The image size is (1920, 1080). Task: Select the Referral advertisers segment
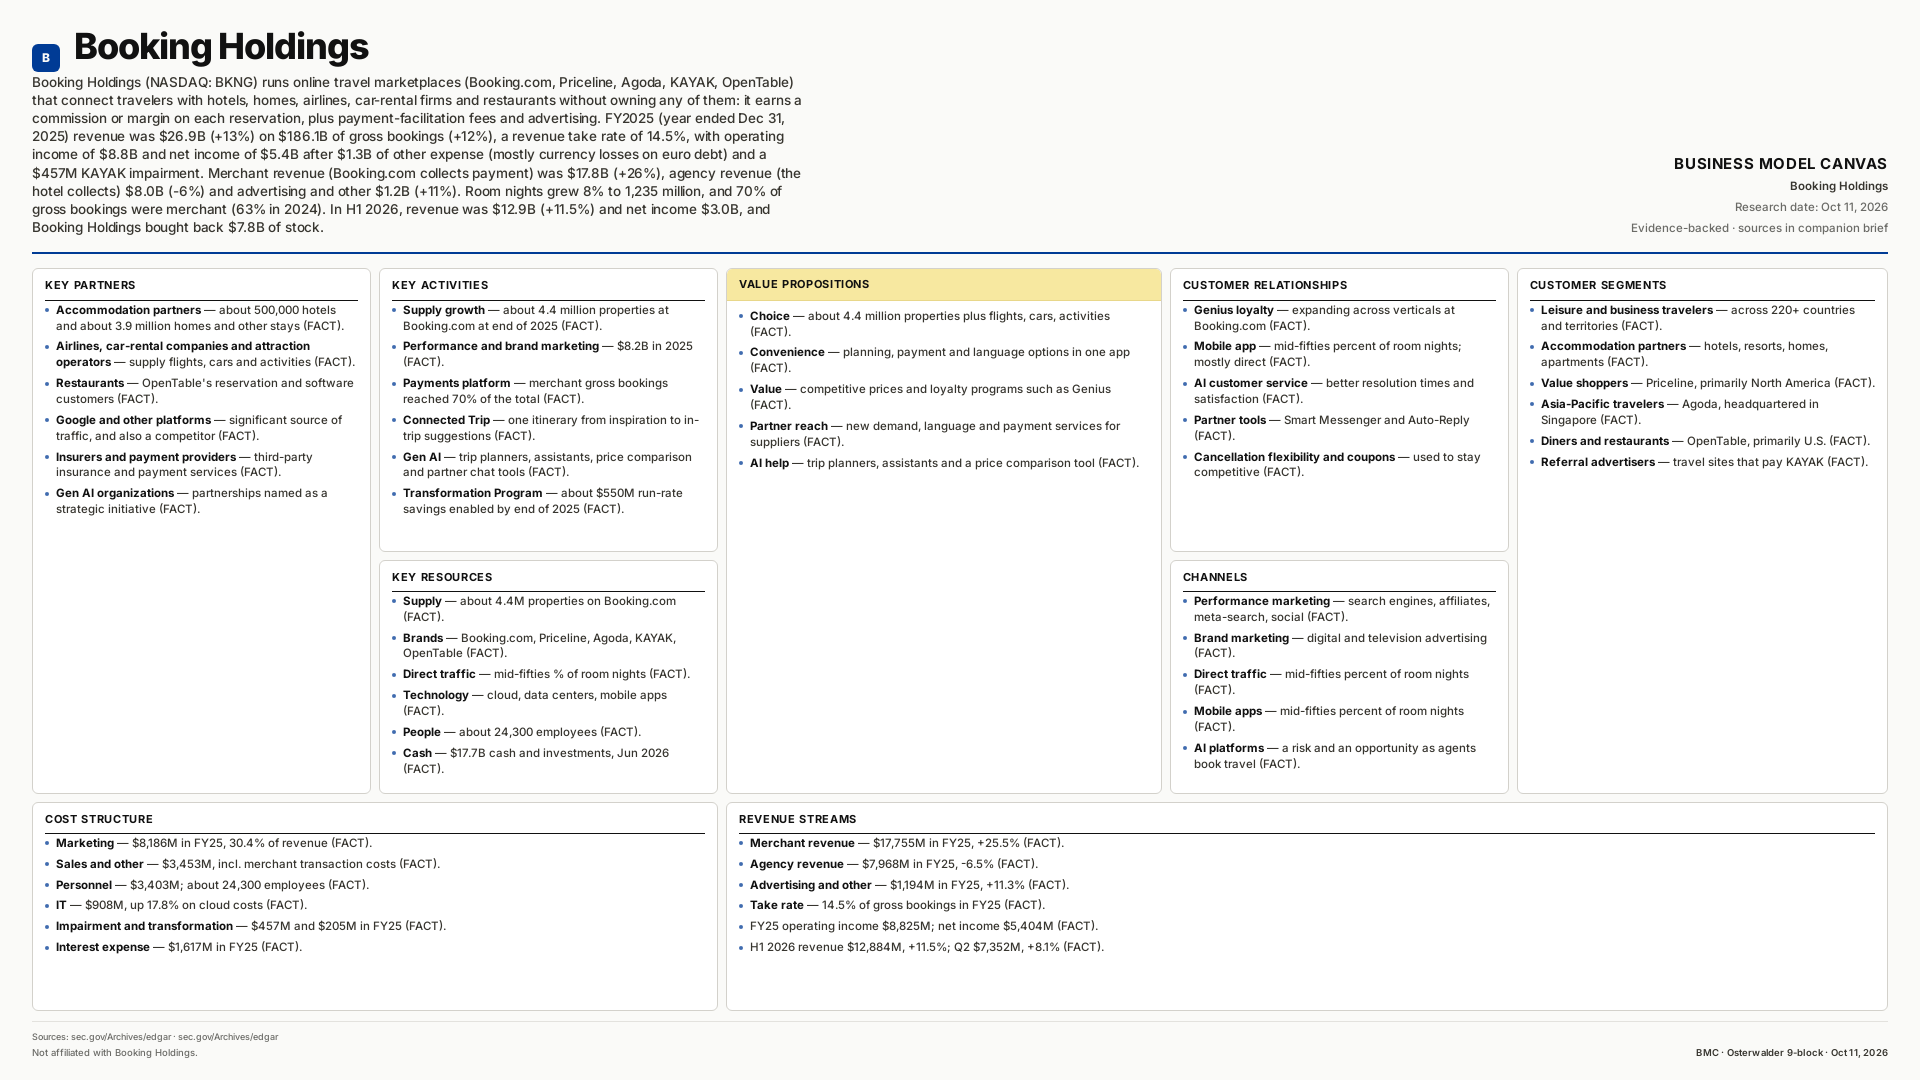[1704, 462]
